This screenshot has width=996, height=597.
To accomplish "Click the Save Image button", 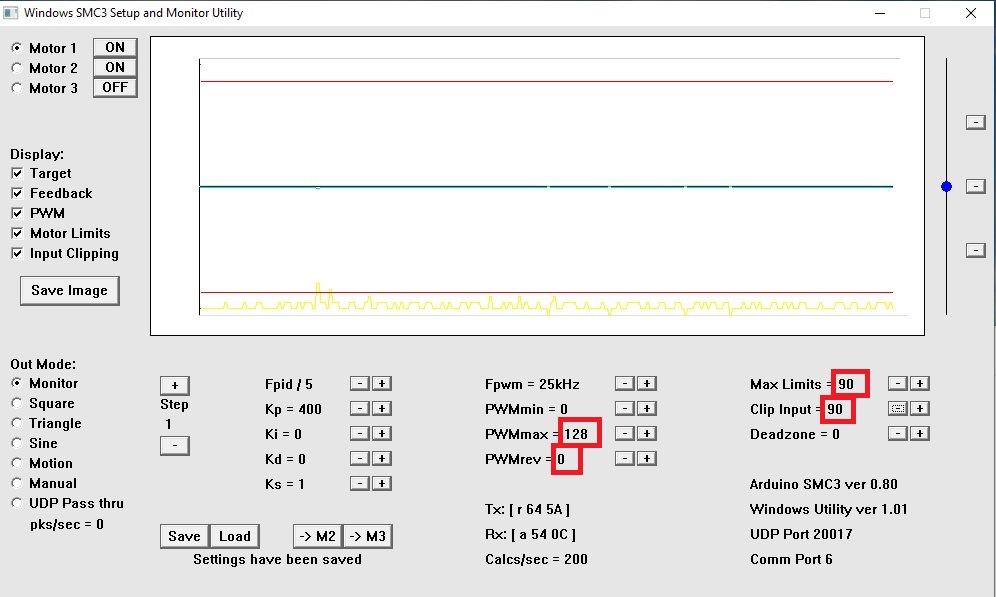I will click(x=69, y=291).
